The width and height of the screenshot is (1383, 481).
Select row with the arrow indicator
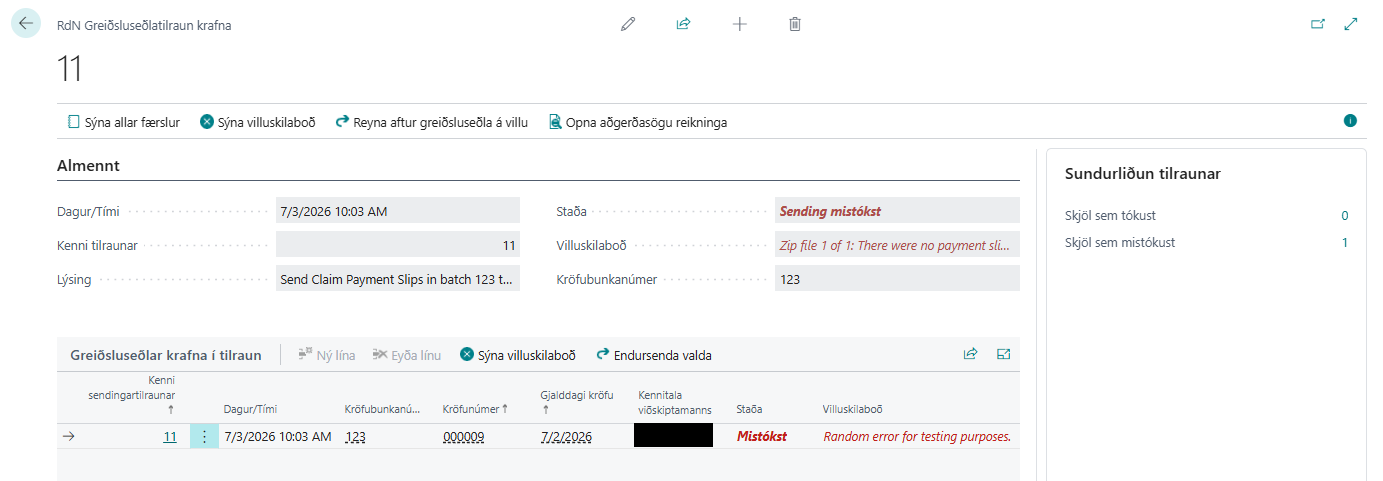click(68, 436)
